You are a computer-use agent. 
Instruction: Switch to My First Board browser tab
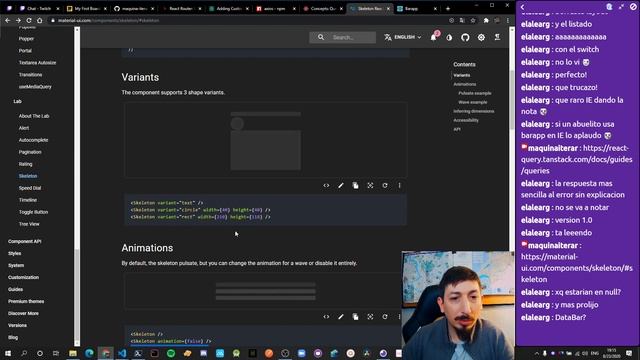(x=87, y=8)
